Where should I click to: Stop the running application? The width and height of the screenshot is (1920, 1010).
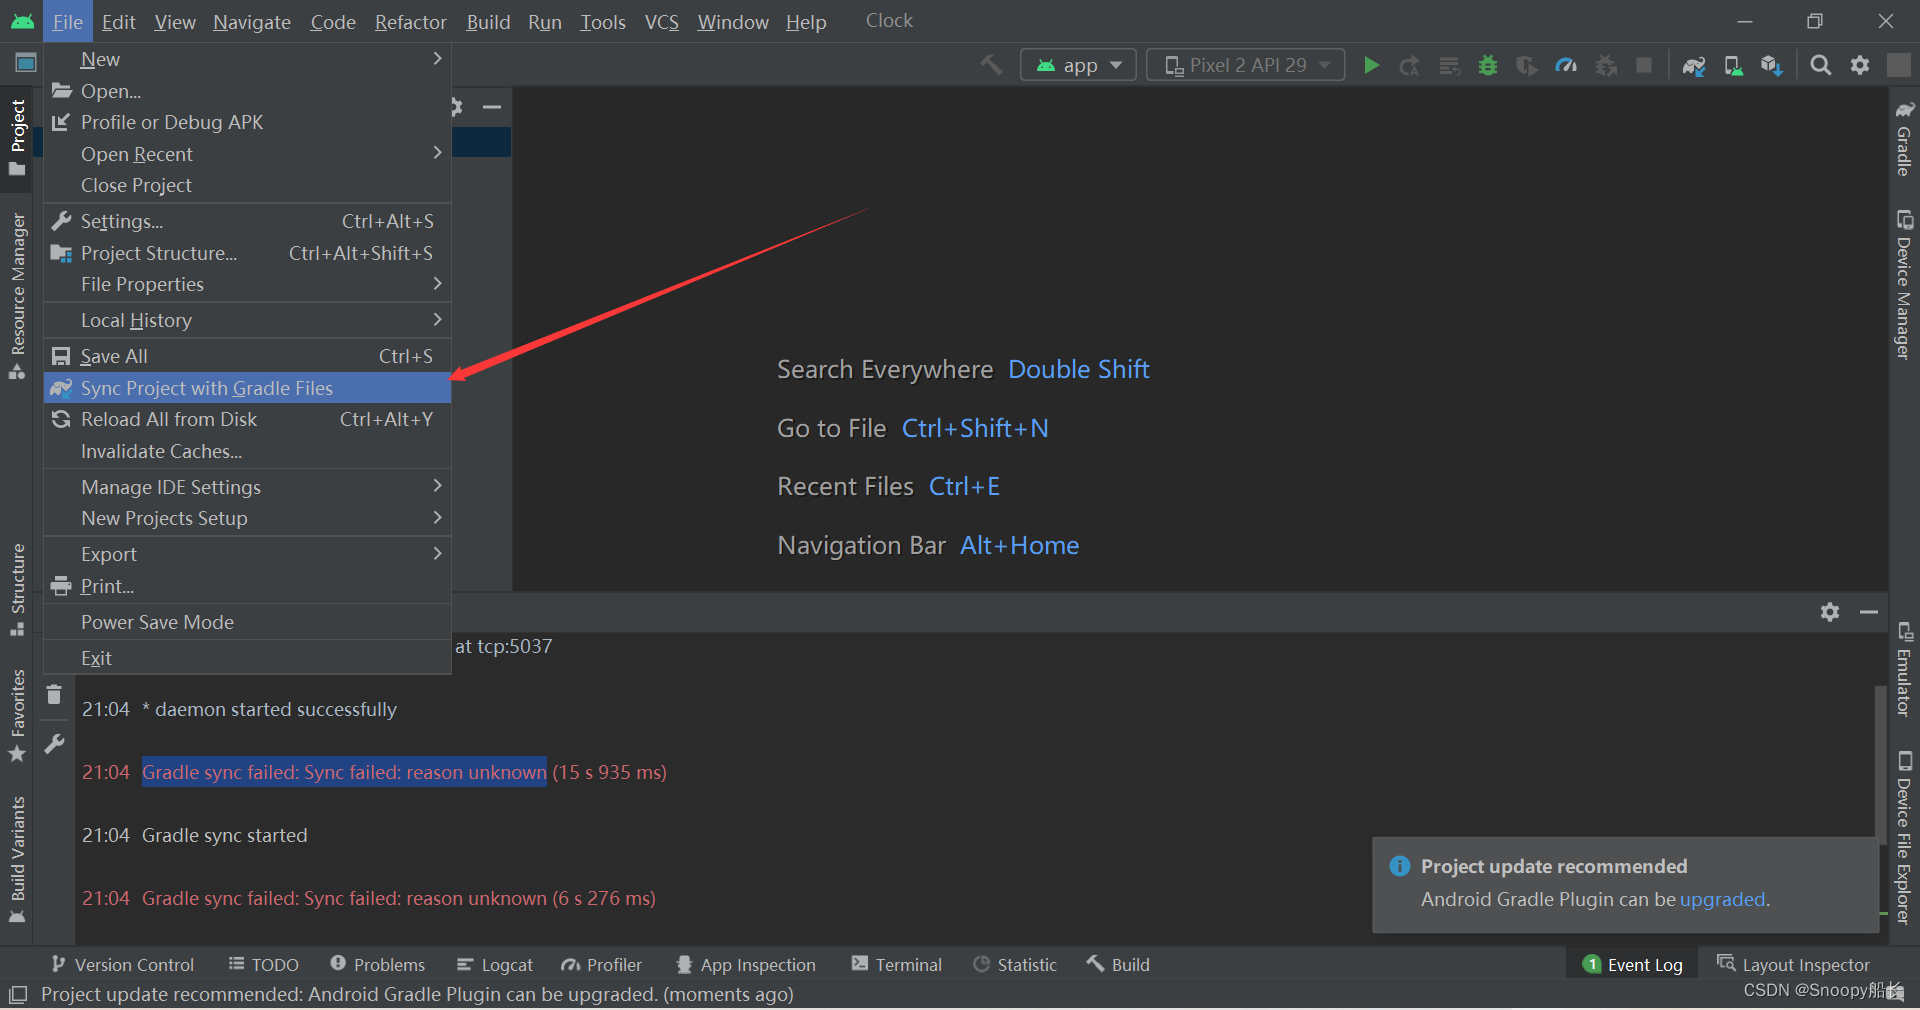(1644, 65)
